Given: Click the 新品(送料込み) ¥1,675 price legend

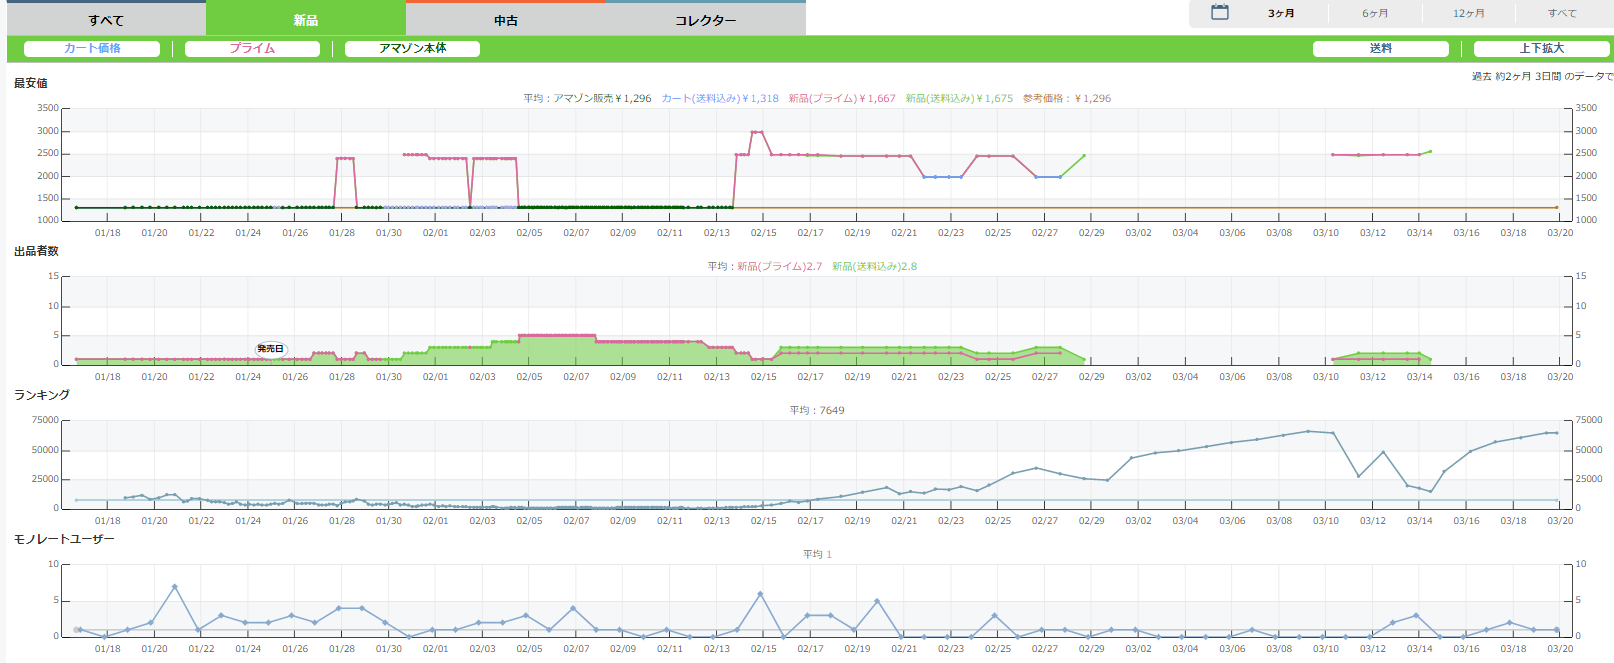Looking at the screenshot, I should click(x=958, y=98).
